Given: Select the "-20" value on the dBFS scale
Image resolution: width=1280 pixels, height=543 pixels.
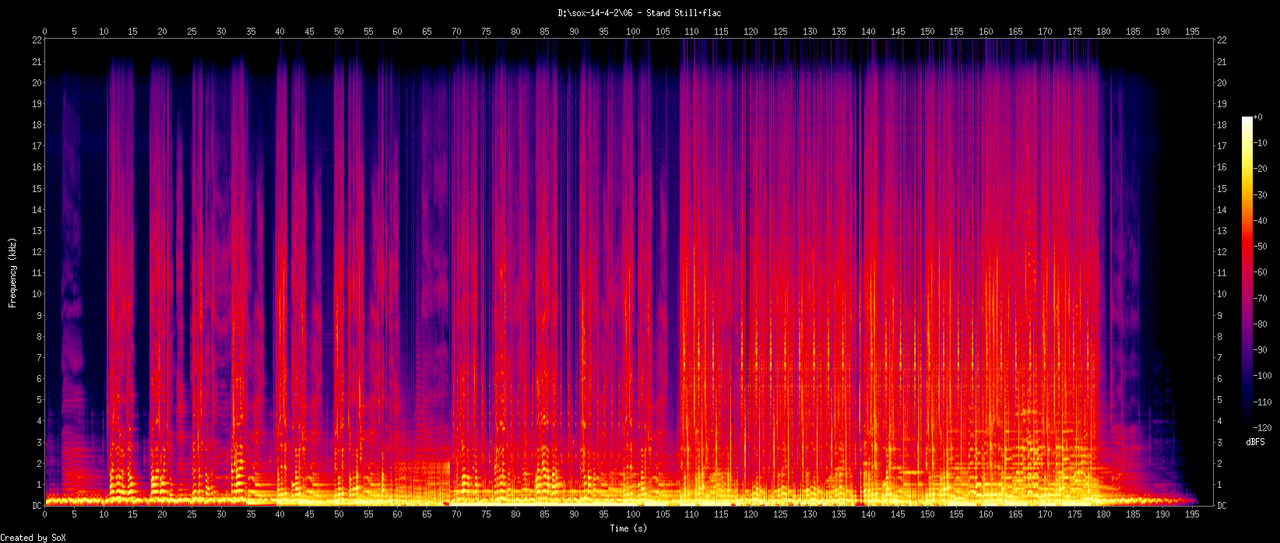Looking at the screenshot, I should (x=1262, y=169).
